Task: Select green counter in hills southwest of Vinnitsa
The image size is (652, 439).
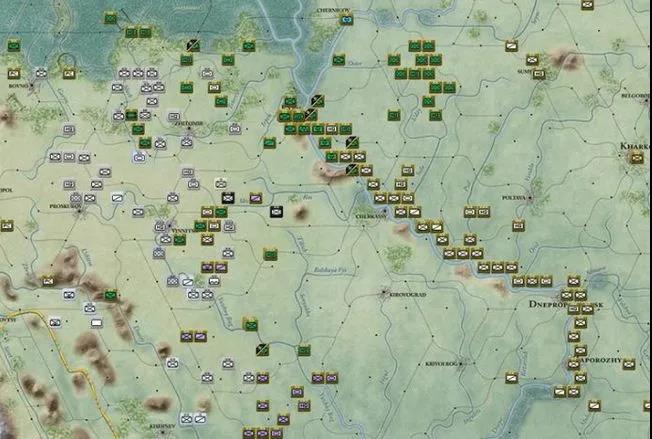Action: [x=111, y=295]
